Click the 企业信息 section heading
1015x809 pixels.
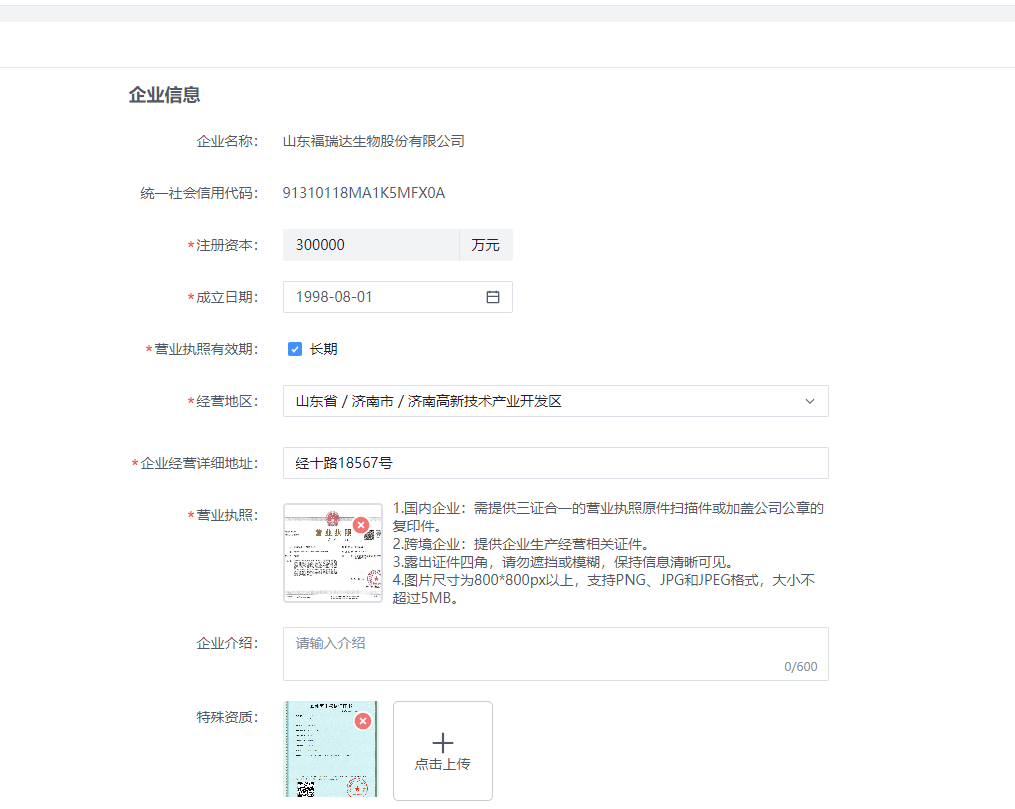[164, 95]
